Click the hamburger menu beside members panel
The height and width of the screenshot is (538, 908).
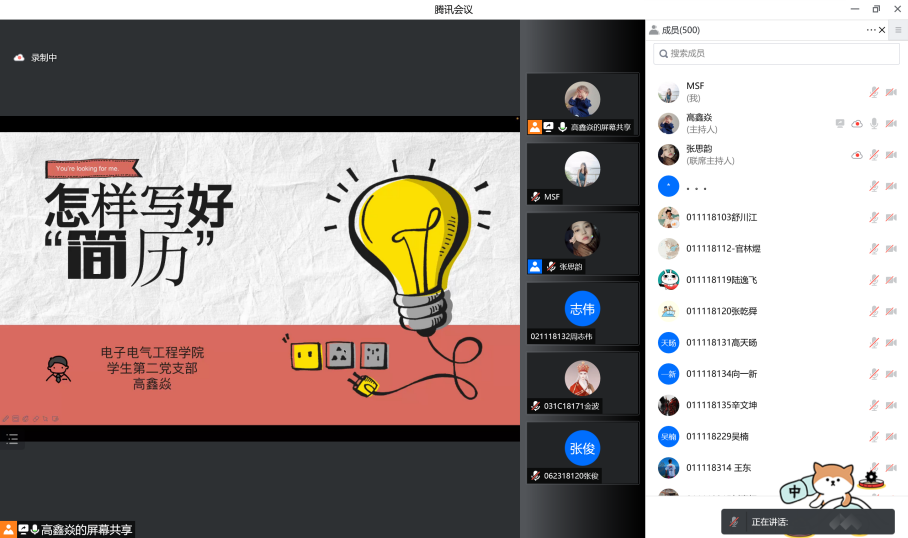(x=897, y=30)
